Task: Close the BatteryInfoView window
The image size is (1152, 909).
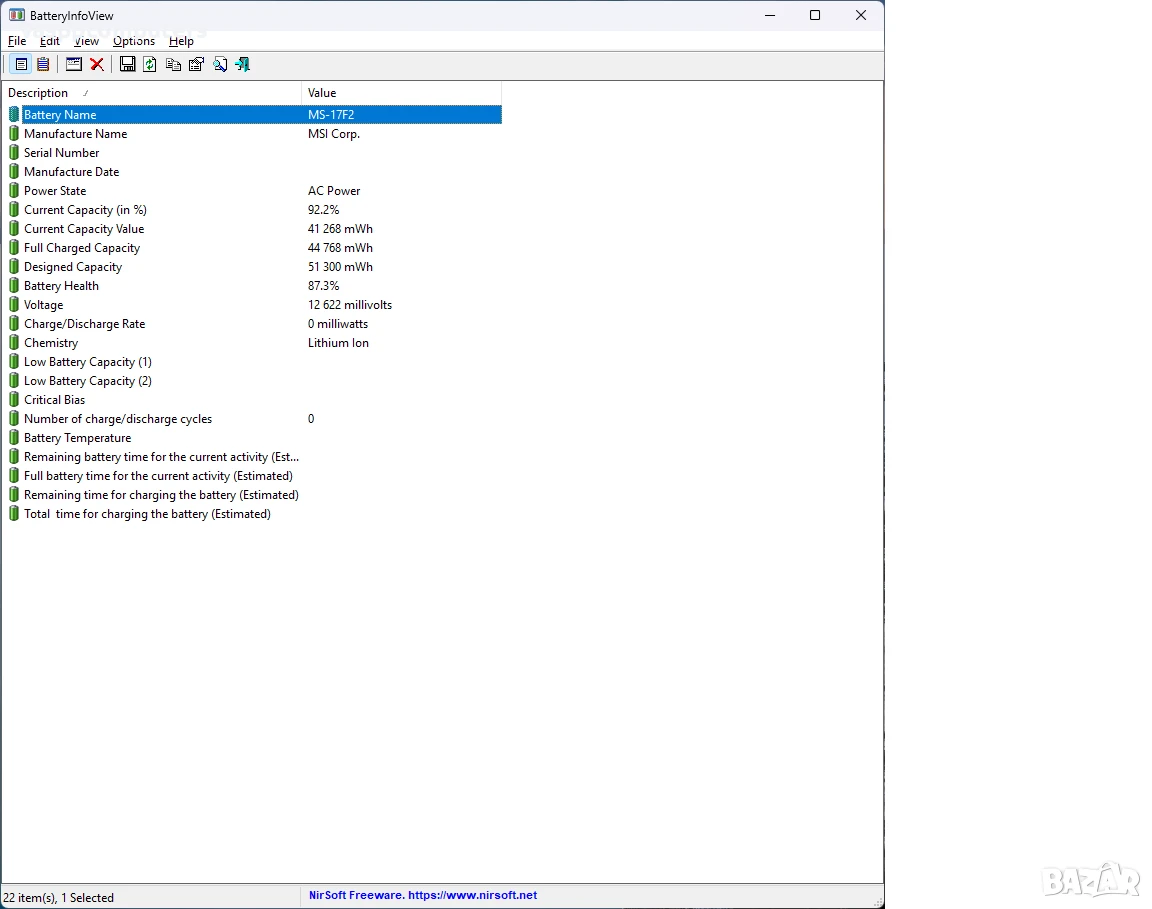Action: (861, 15)
